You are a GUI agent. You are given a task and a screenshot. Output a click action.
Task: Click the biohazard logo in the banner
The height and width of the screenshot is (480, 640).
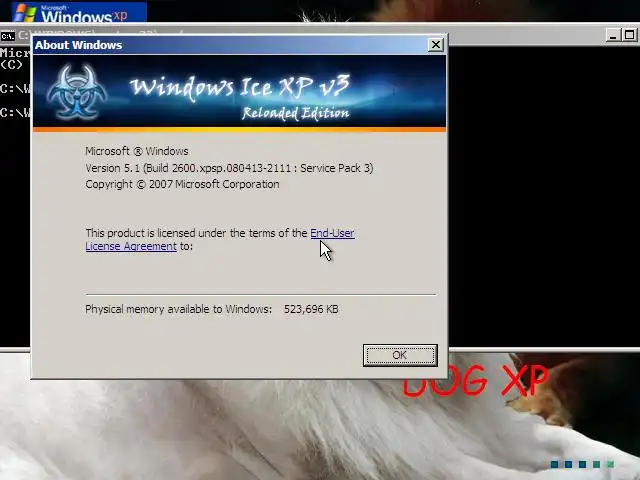(x=77, y=91)
